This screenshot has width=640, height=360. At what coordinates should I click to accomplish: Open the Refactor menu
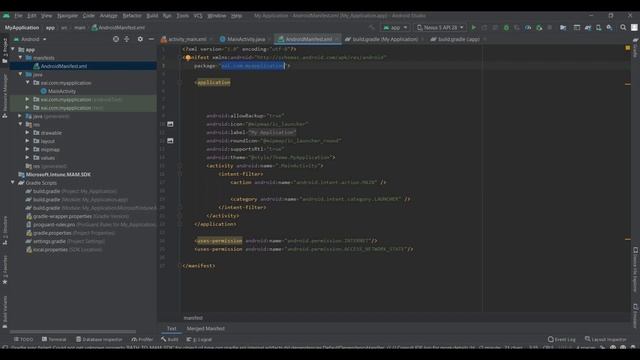click(132, 16)
